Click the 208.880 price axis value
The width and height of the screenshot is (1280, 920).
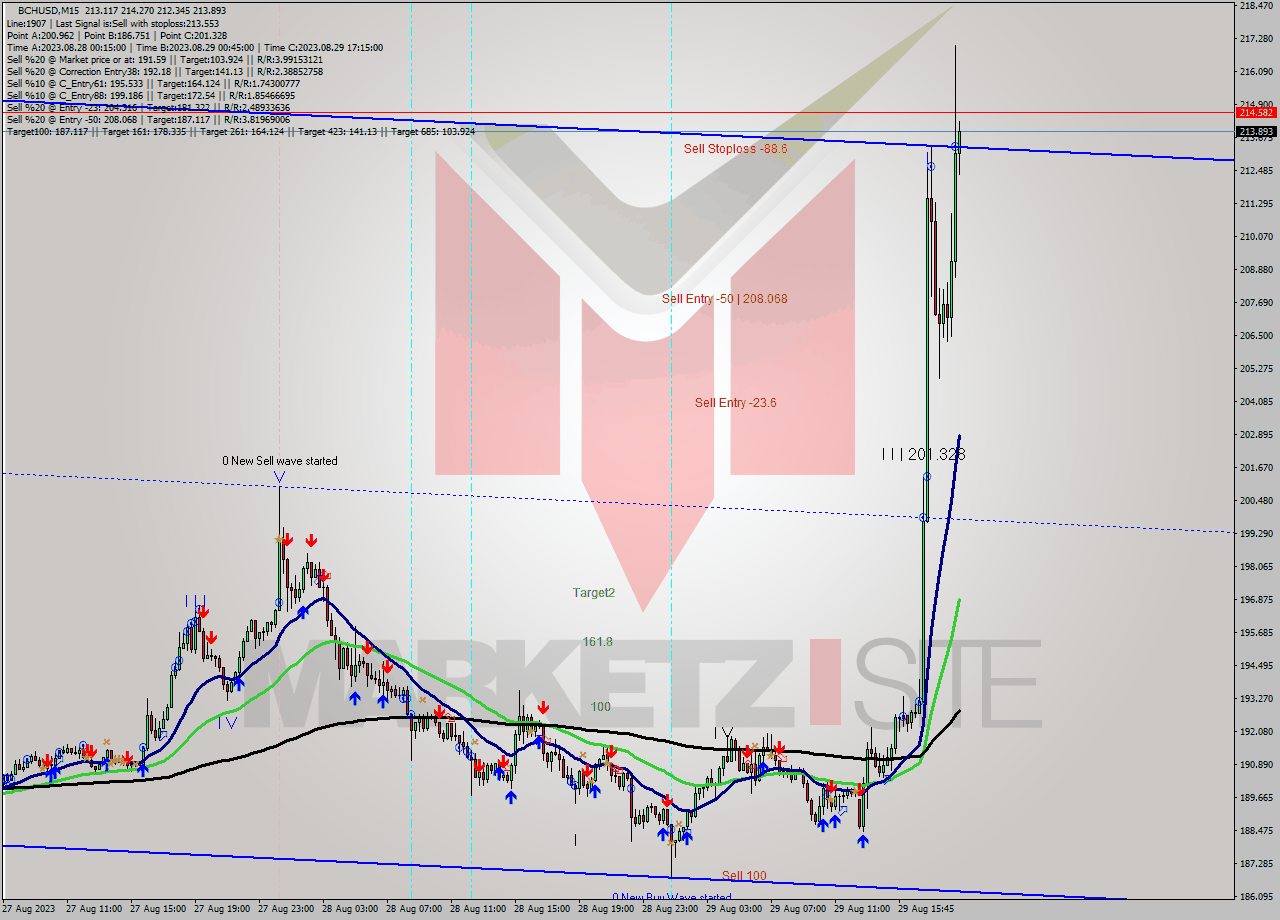pyautogui.click(x=1256, y=270)
